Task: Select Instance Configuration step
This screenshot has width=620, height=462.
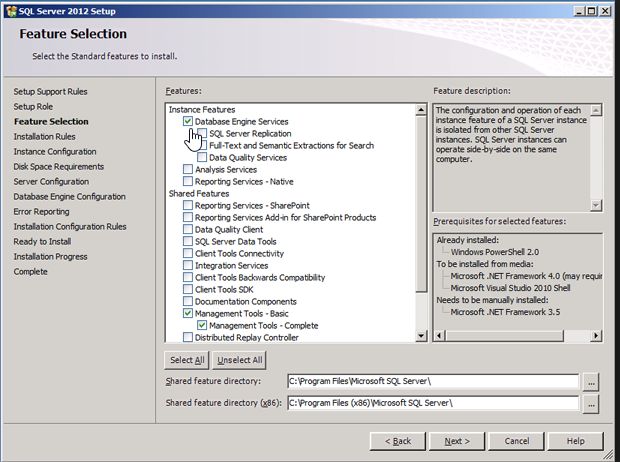Action: [55, 151]
